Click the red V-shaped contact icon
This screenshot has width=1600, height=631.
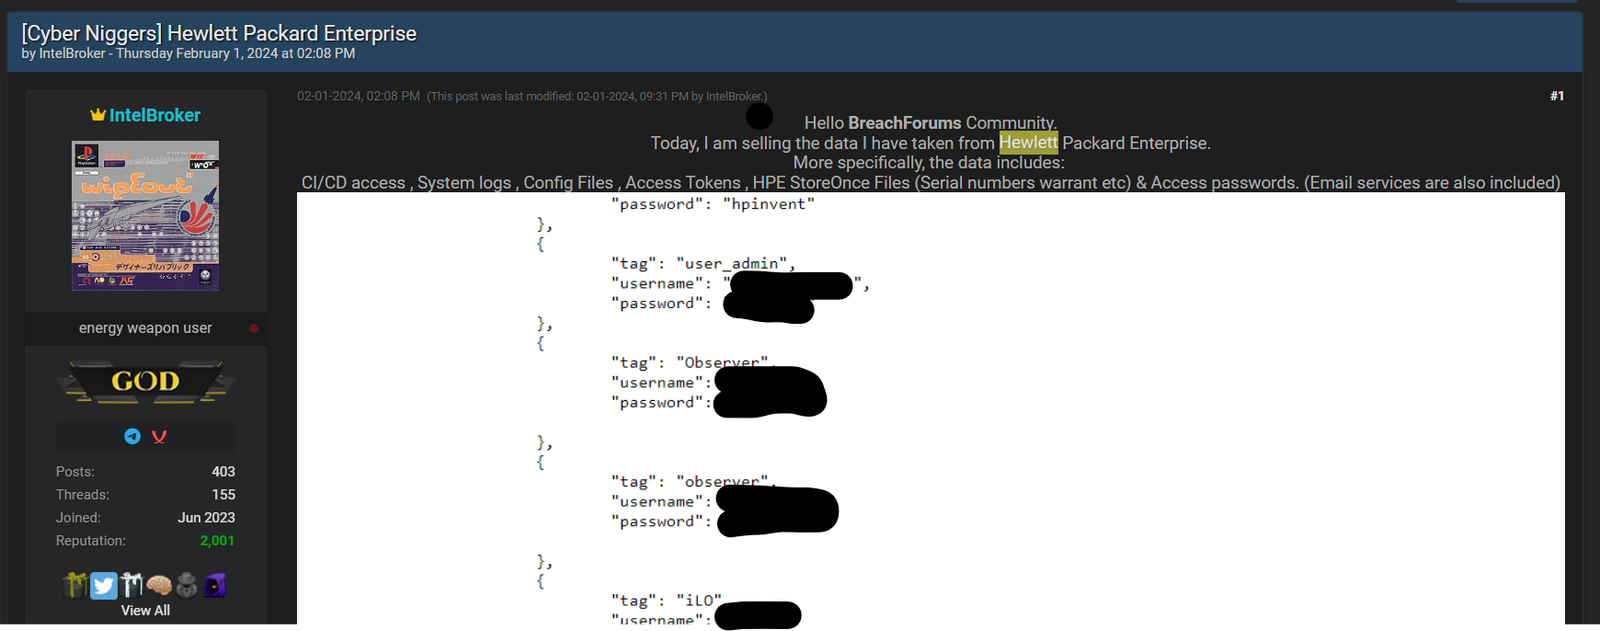(x=159, y=436)
